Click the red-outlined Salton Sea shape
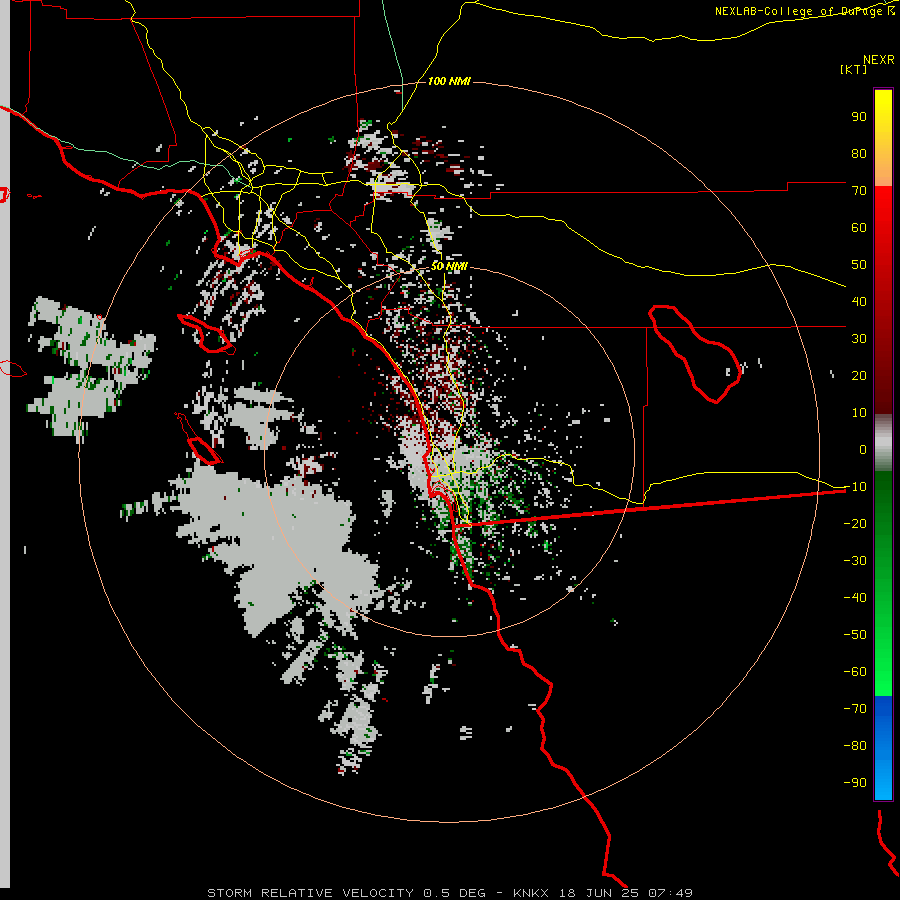This screenshot has width=900, height=900. [x=695, y=353]
